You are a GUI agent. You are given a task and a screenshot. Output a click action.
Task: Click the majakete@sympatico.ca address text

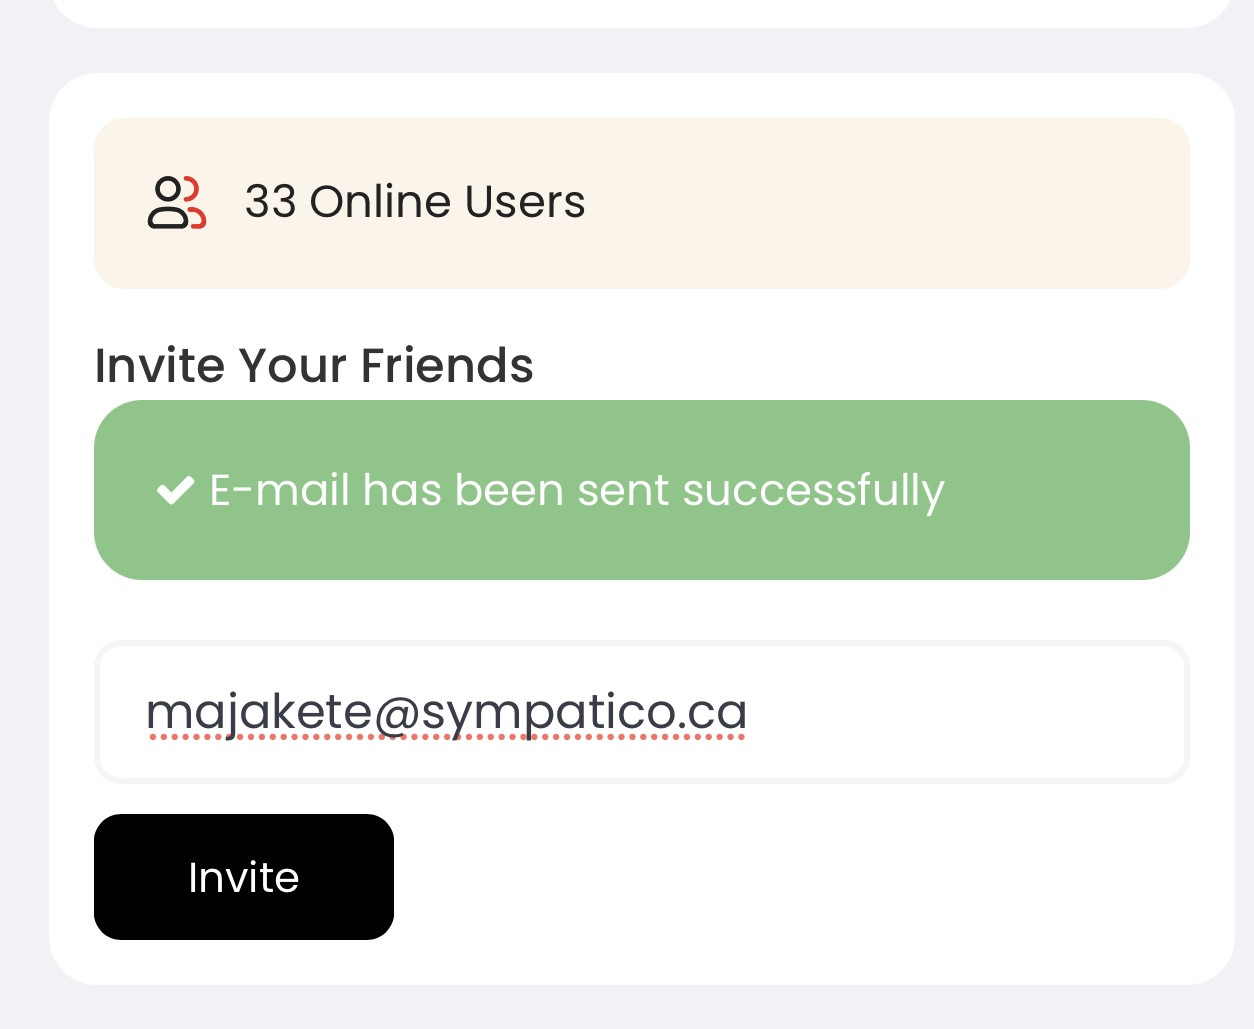pos(446,713)
